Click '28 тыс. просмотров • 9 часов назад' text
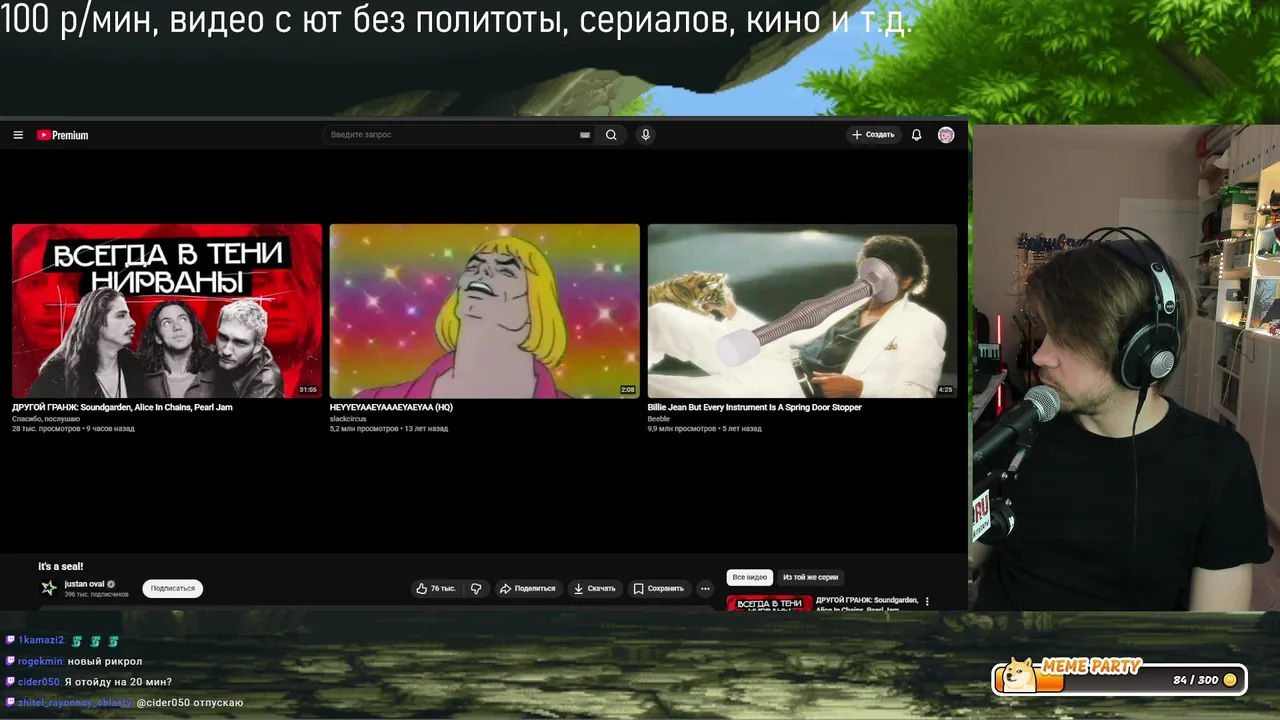 pyautogui.click(x=73, y=429)
